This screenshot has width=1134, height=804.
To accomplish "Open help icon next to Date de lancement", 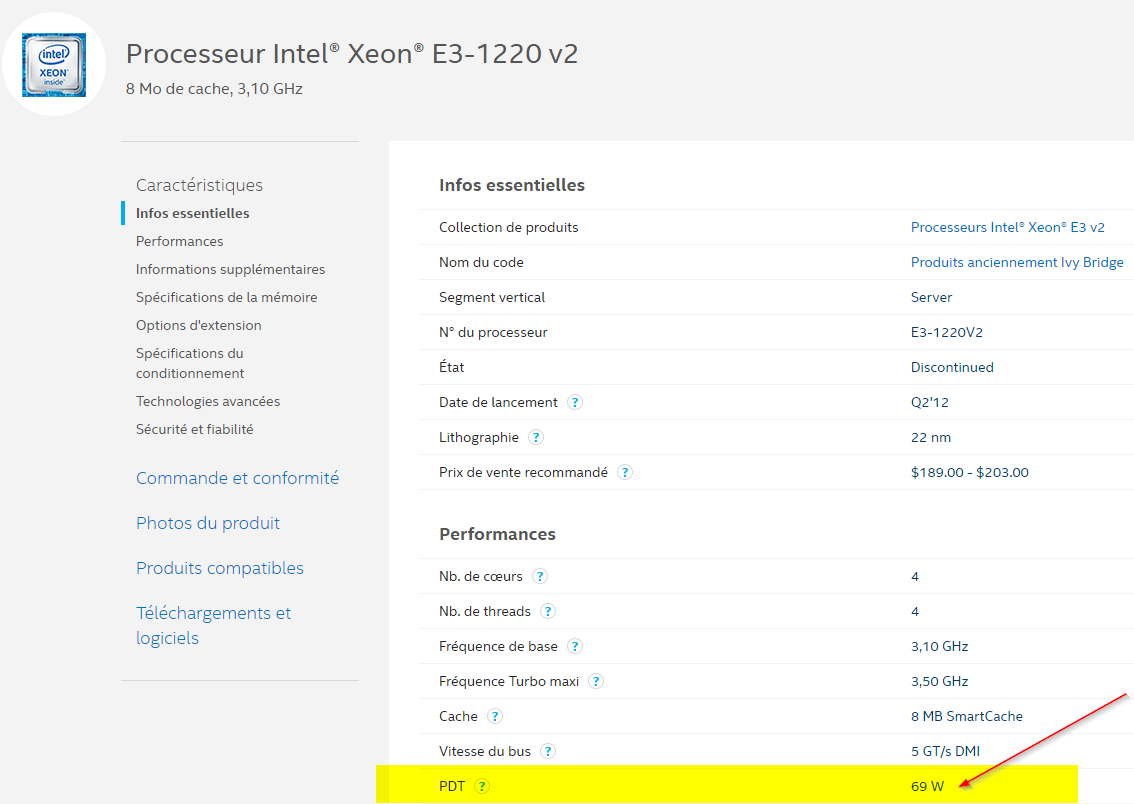I will 575,402.
